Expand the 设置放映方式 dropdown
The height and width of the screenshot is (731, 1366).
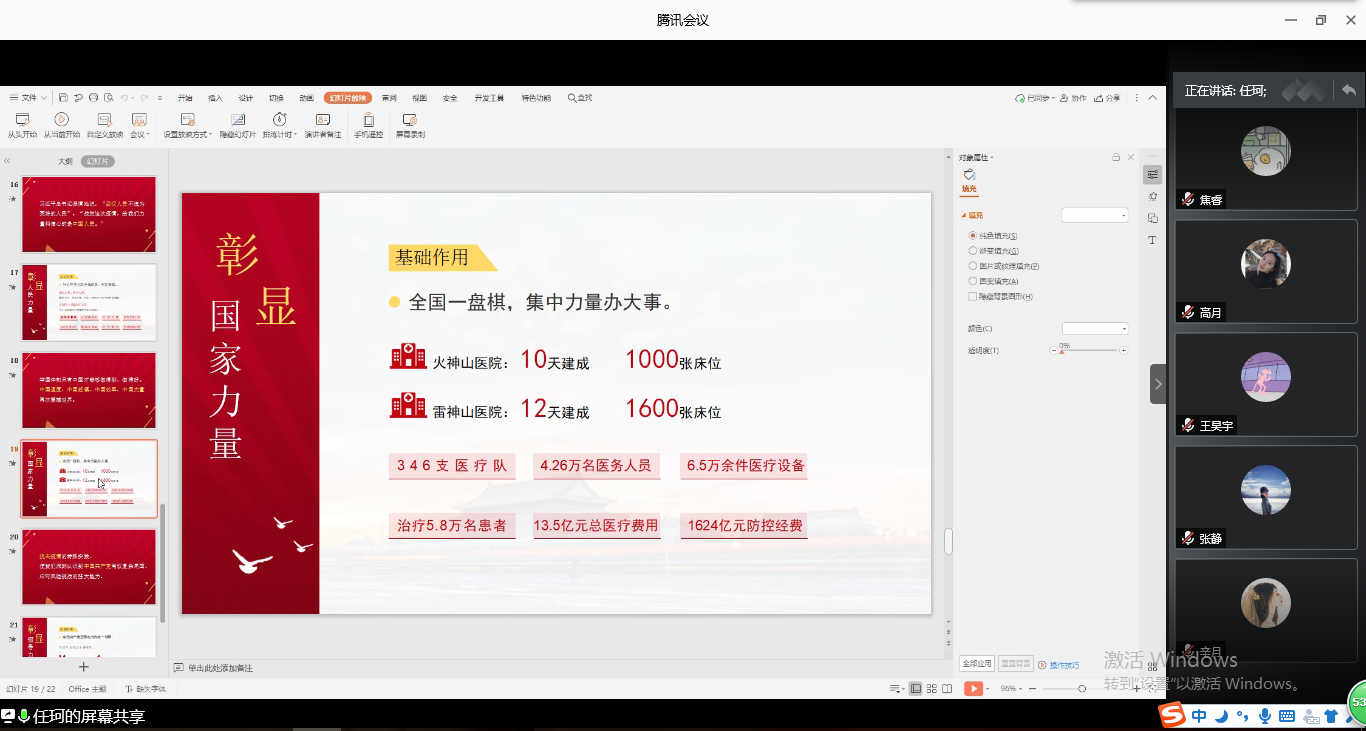[x=187, y=134]
